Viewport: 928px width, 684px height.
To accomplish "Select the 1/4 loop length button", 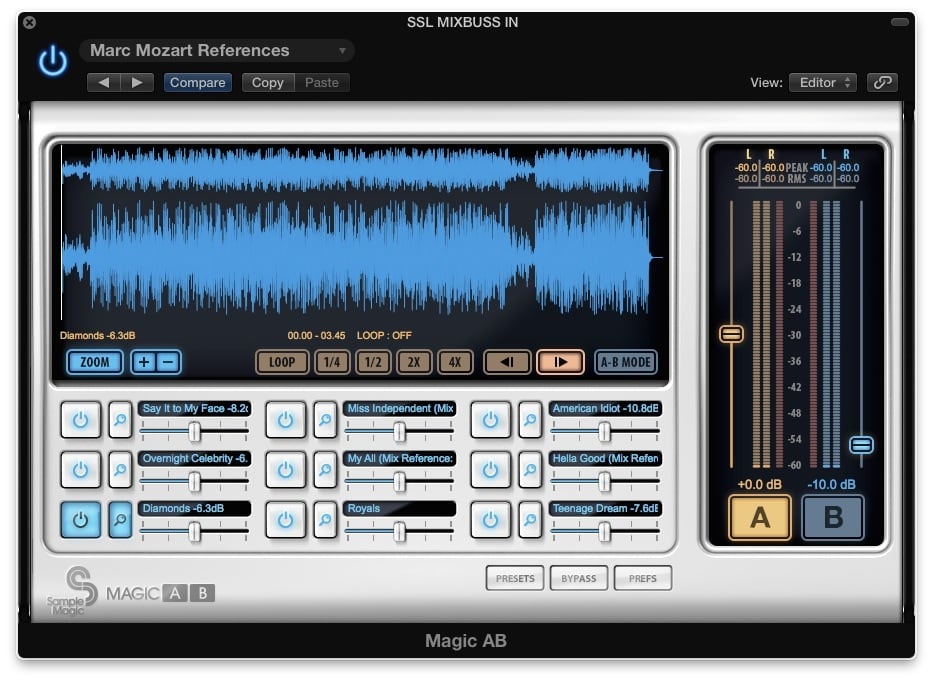I will pyautogui.click(x=332, y=362).
